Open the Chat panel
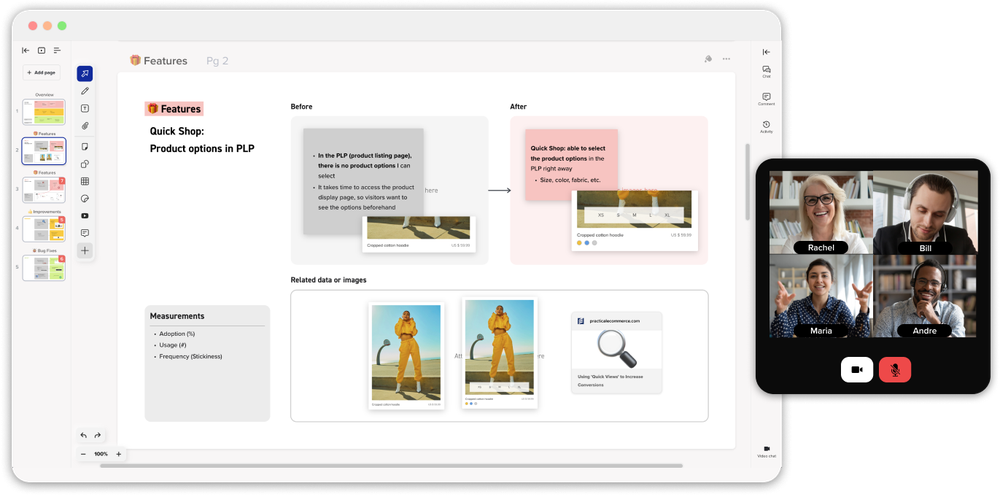This screenshot has width=1000, height=495. (x=767, y=71)
